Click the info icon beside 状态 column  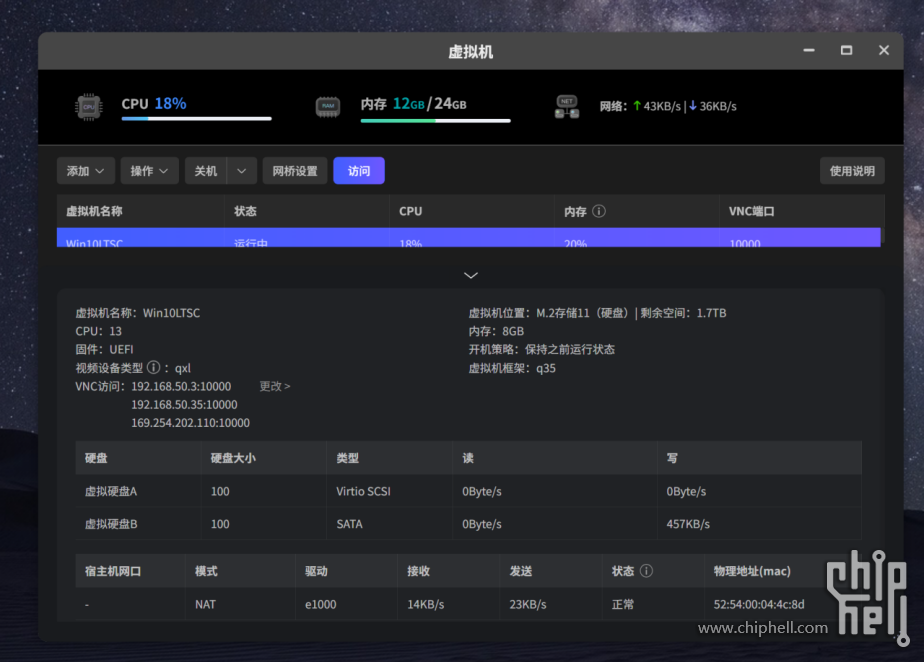click(x=646, y=571)
